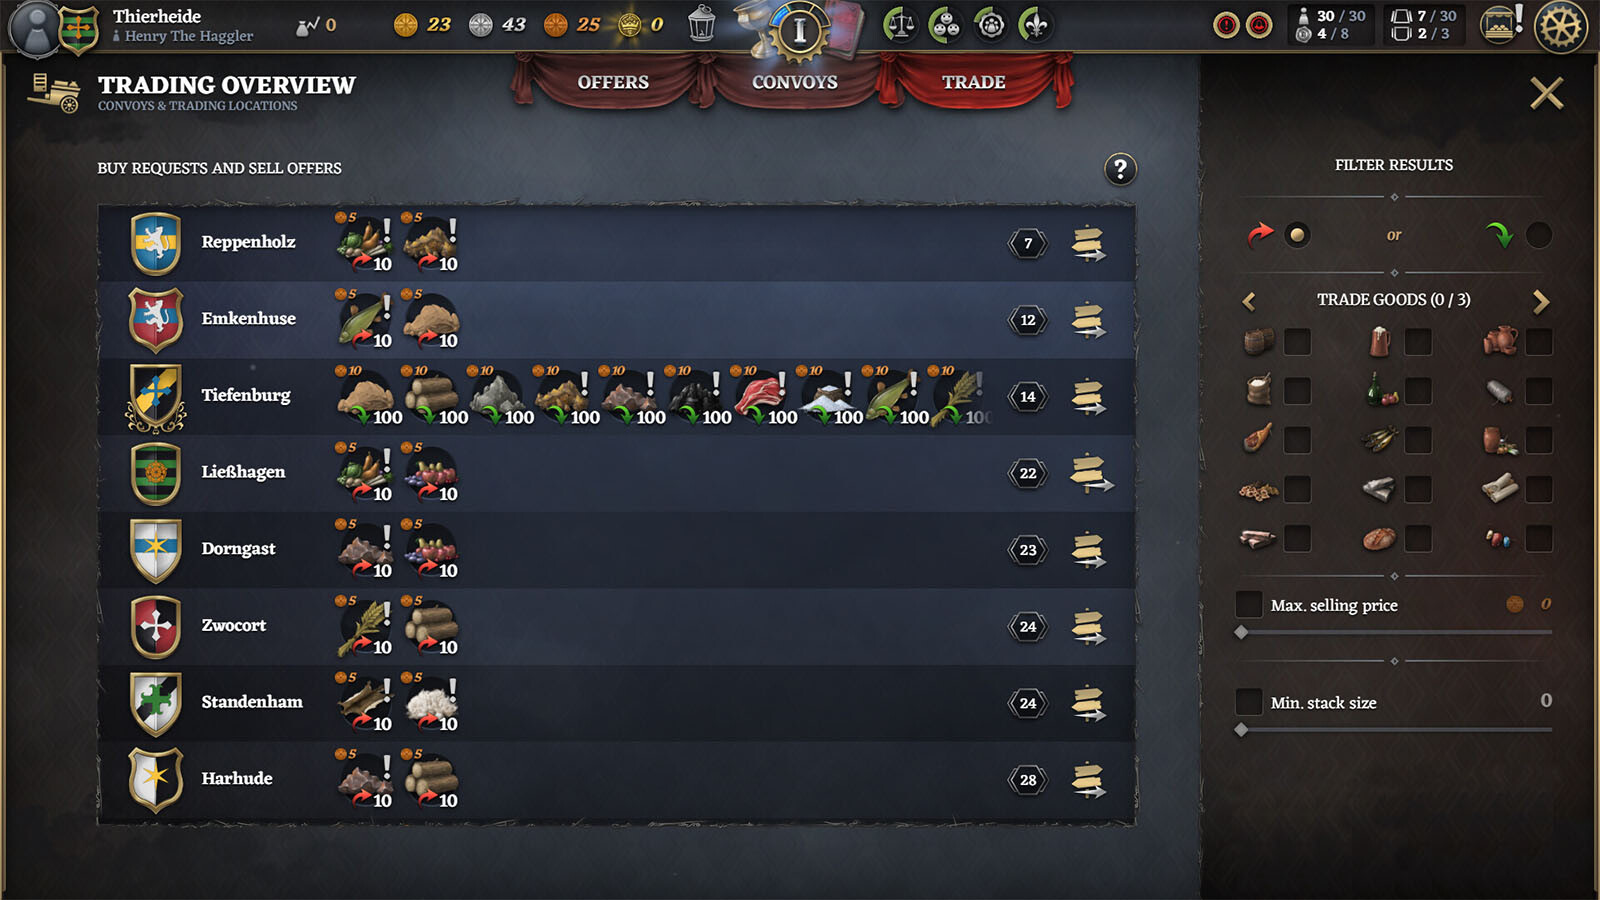Switch to the Offers tab
This screenshot has height=900, width=1600.
click(x=613, y=82)
